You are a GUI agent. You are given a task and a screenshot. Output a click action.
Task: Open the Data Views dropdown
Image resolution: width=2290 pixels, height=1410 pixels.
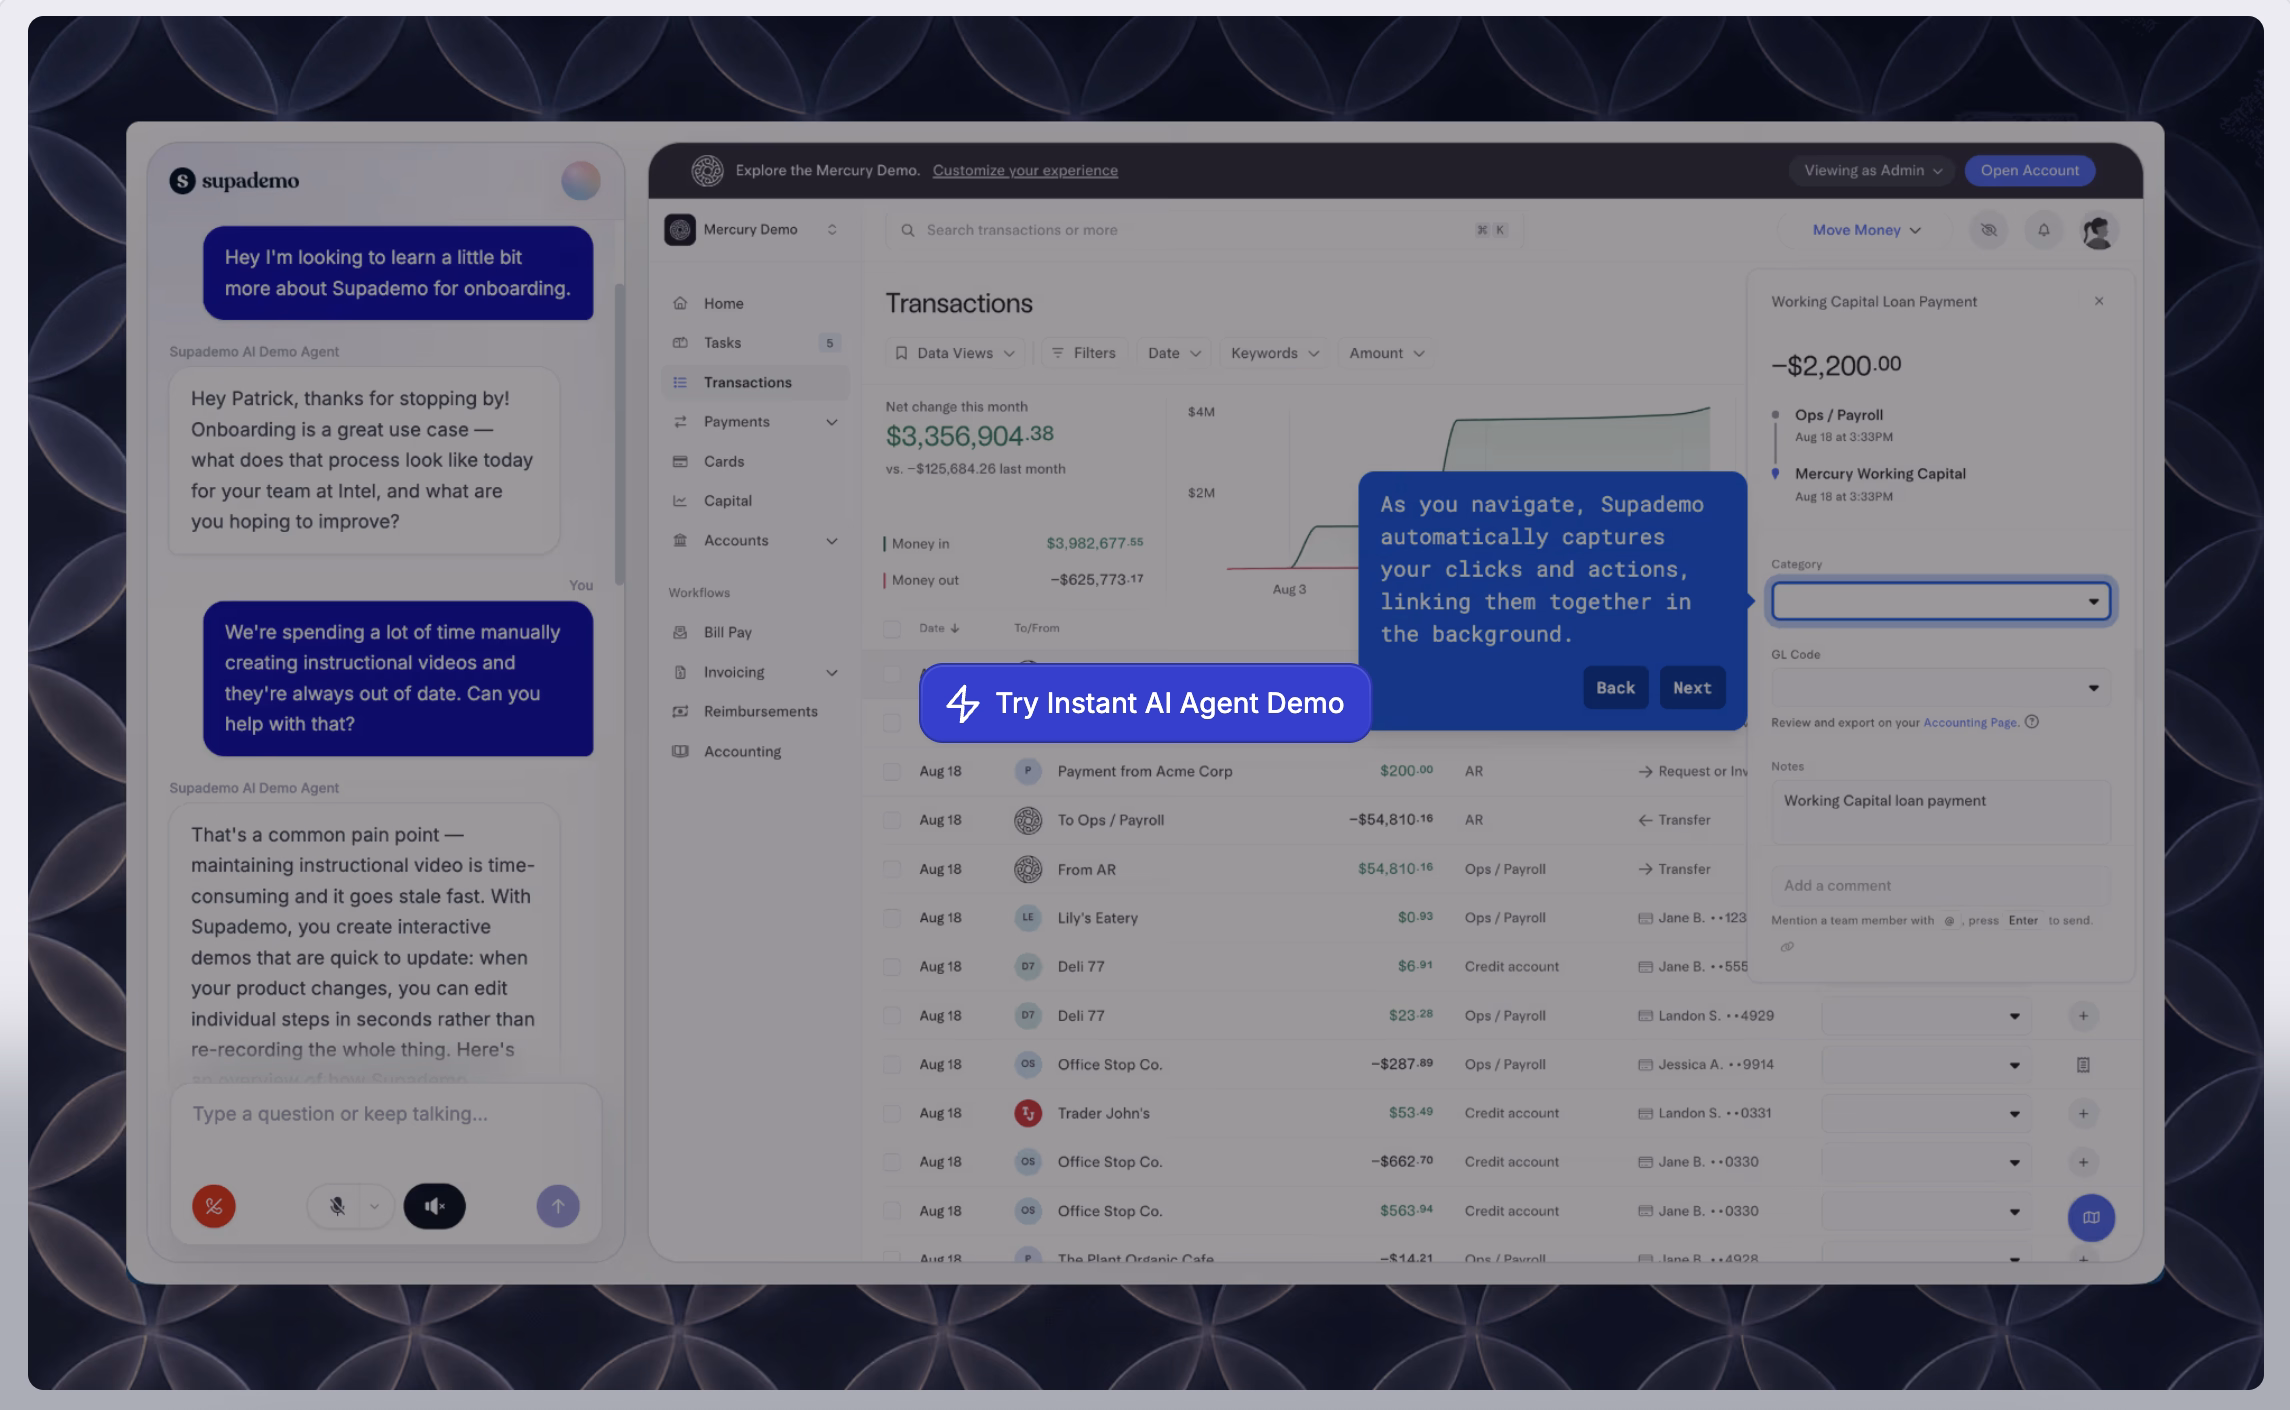tap(955, 353)
